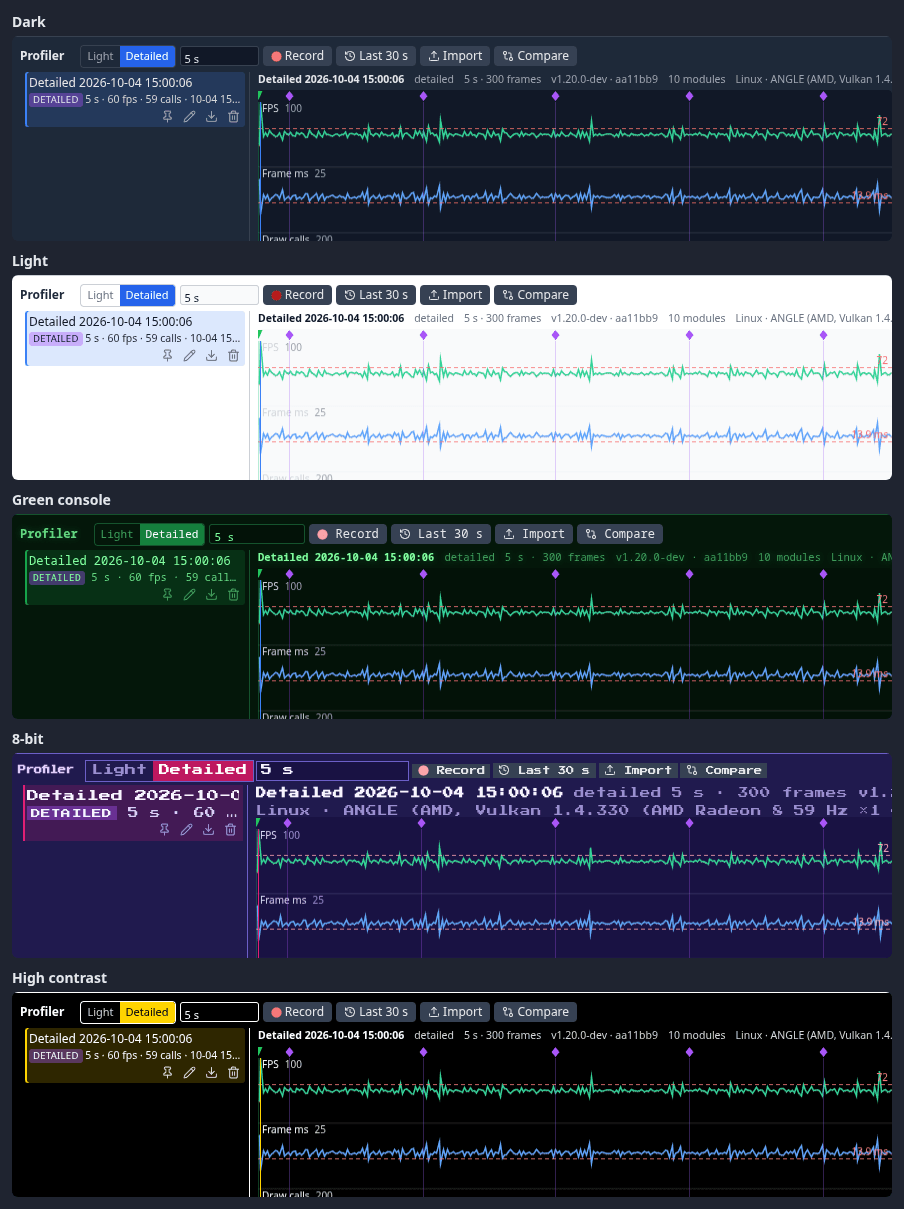
Task: Switch to Light mode in the 8-bit profiler
Action: coord(119,770)
